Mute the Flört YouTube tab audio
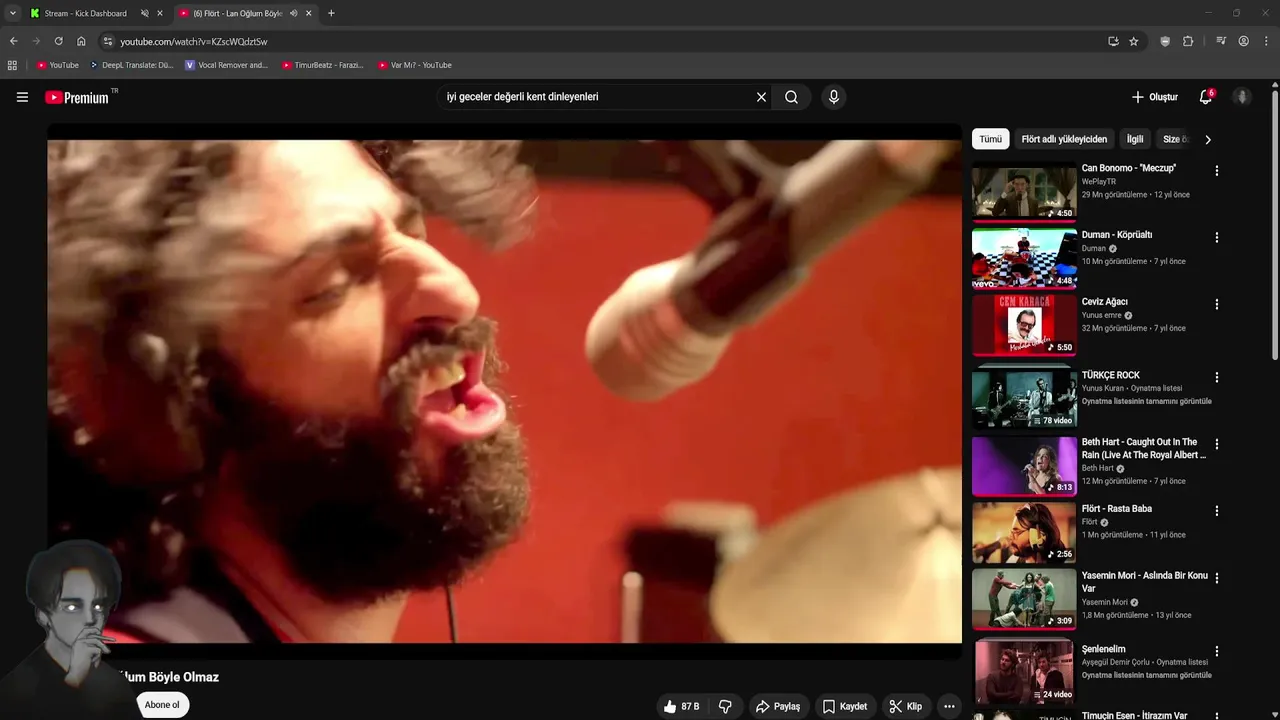The height and width of the screenshot is (720, 1280). pos(293,13)
